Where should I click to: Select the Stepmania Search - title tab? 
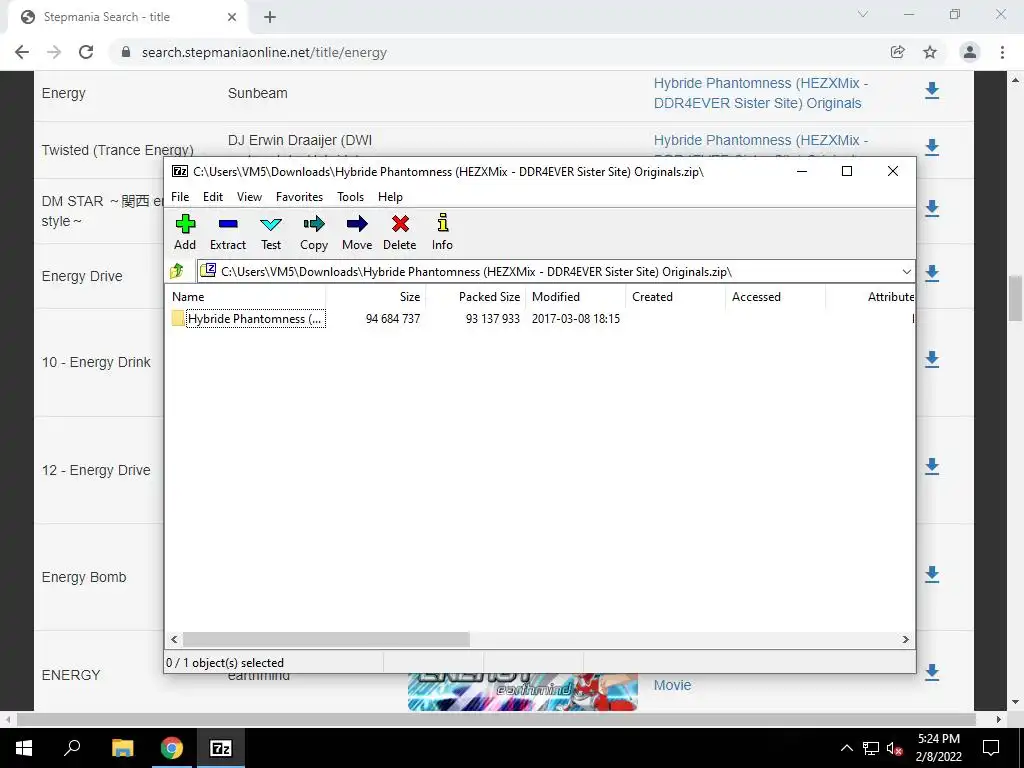pos(127,18)
